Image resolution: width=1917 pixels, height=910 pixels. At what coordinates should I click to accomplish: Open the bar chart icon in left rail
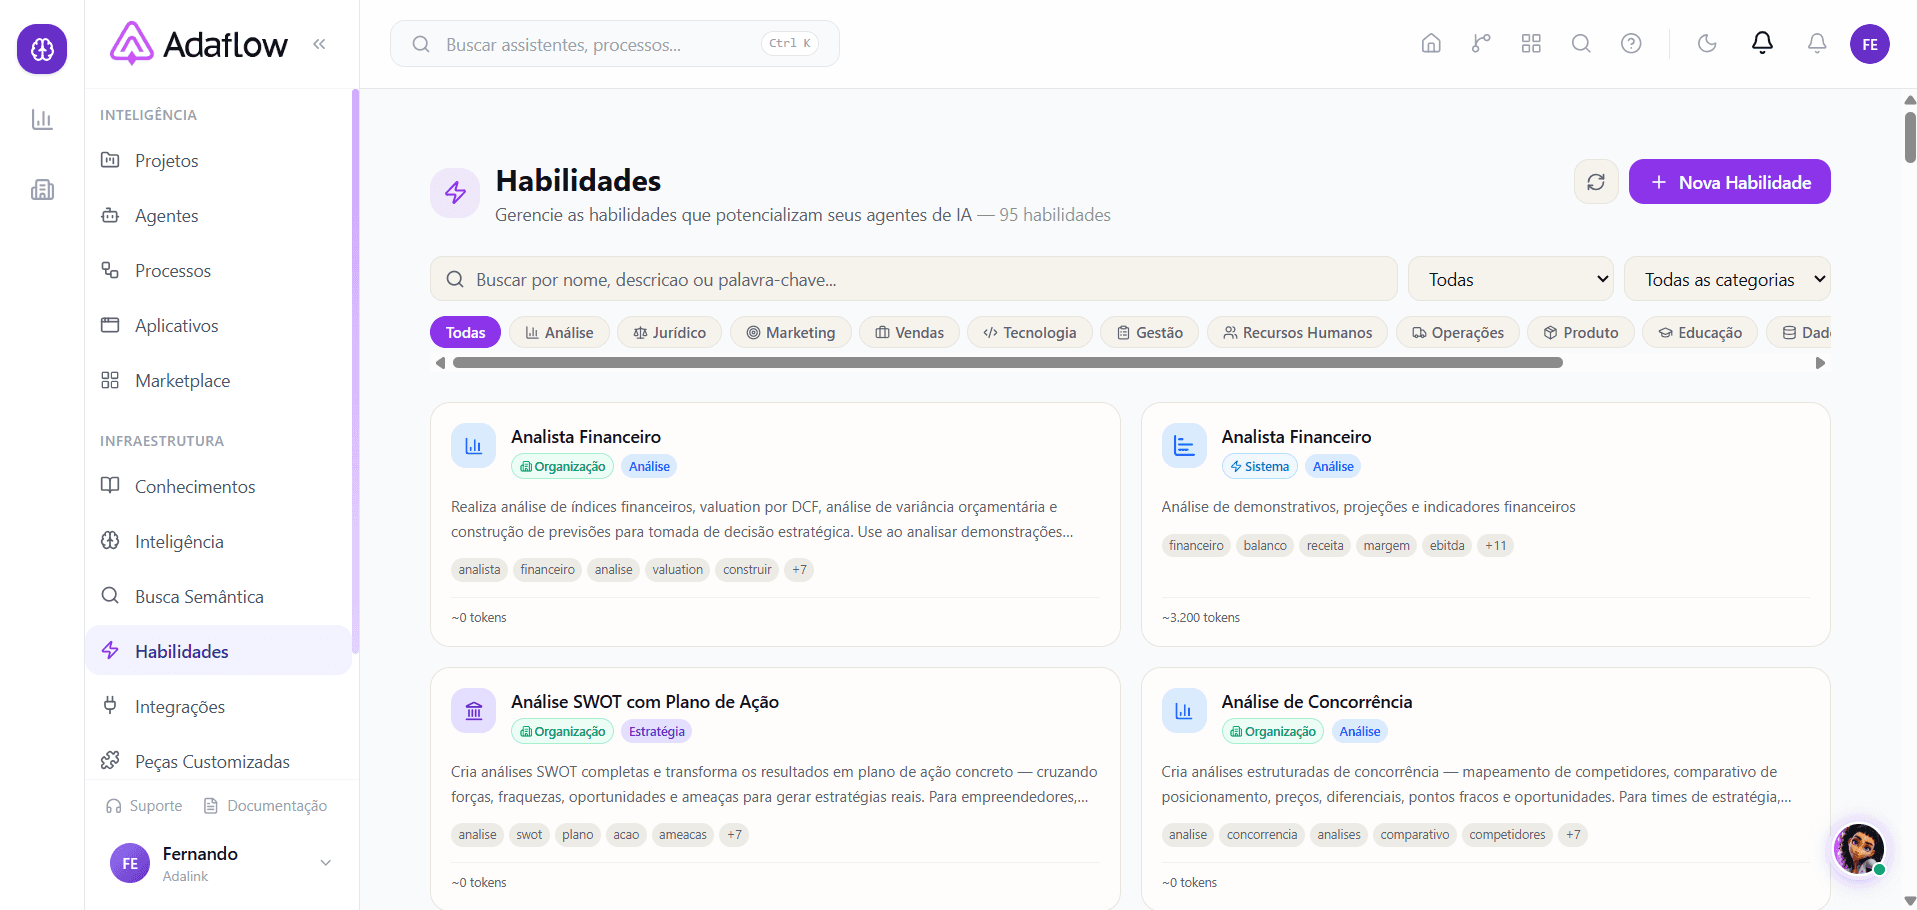click(x=42, y=120)
